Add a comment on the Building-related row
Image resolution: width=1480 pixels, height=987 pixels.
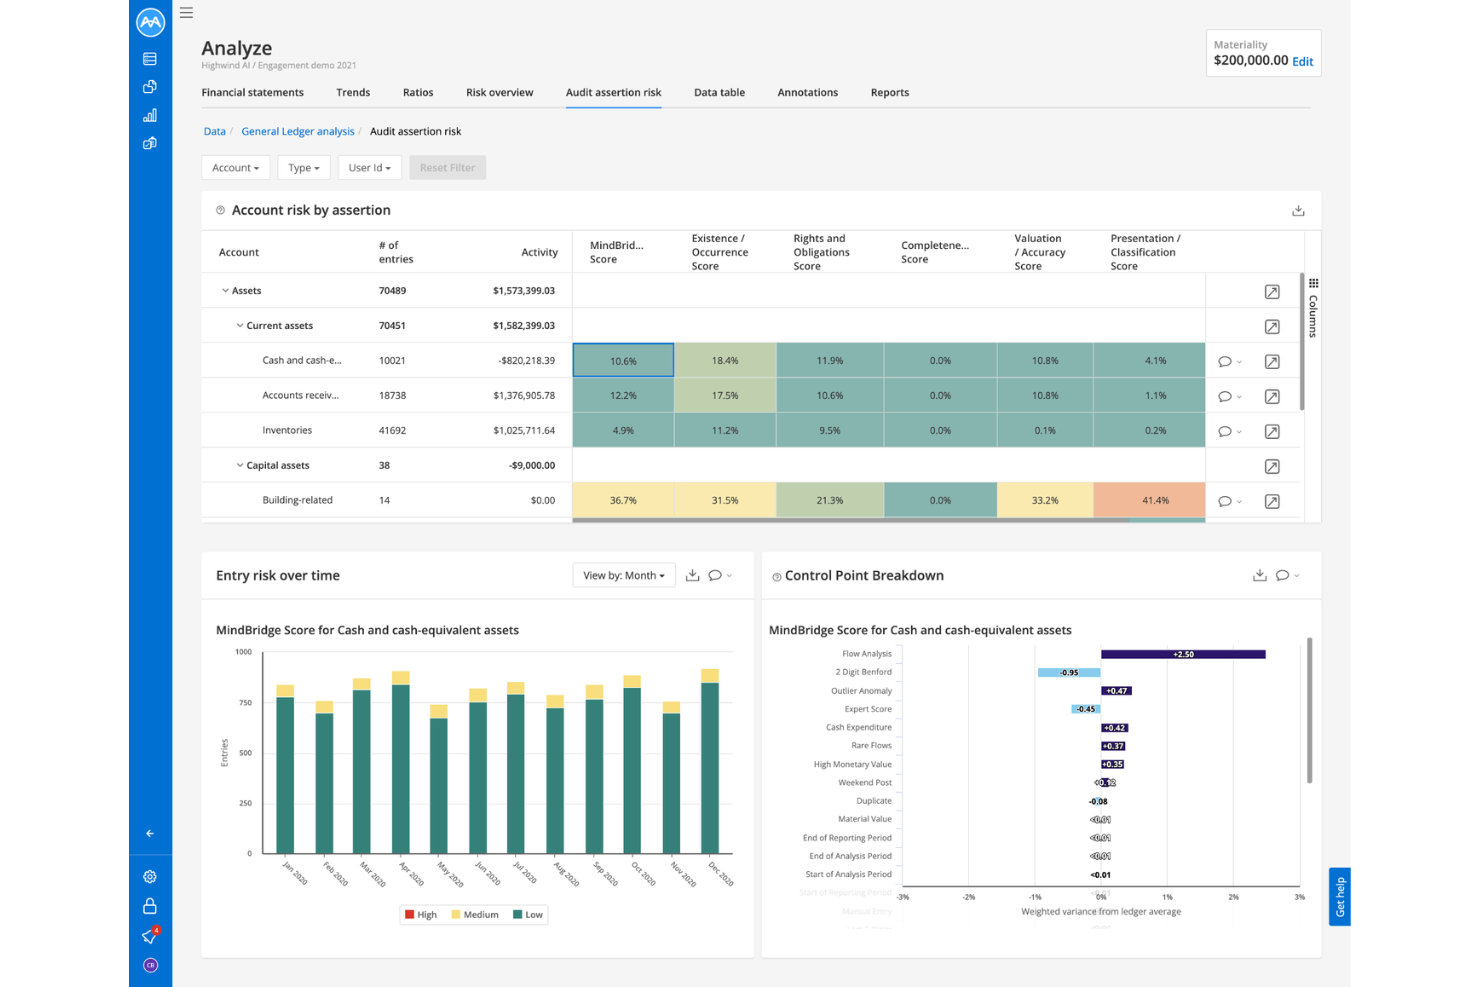[x=1229, y=502]
